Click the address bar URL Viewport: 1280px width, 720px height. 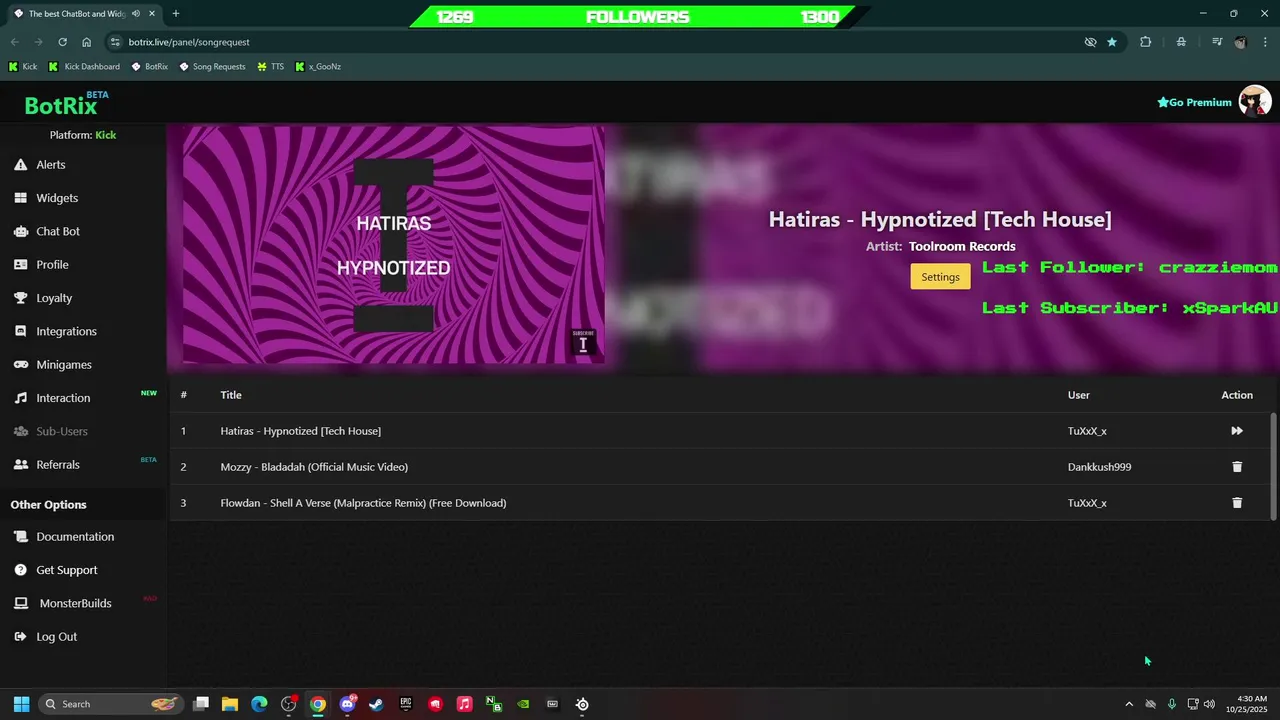pyautogui.click(x=189, y=42)
